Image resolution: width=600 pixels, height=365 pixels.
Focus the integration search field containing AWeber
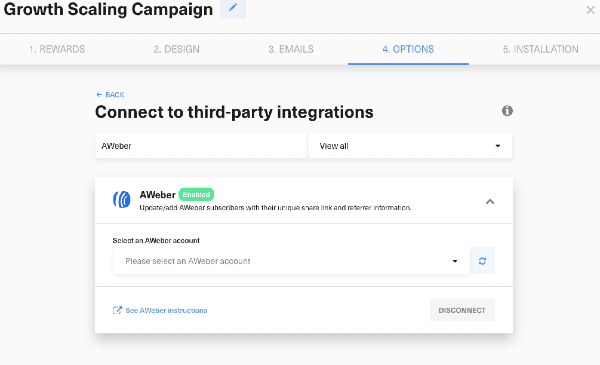point(201,146)
